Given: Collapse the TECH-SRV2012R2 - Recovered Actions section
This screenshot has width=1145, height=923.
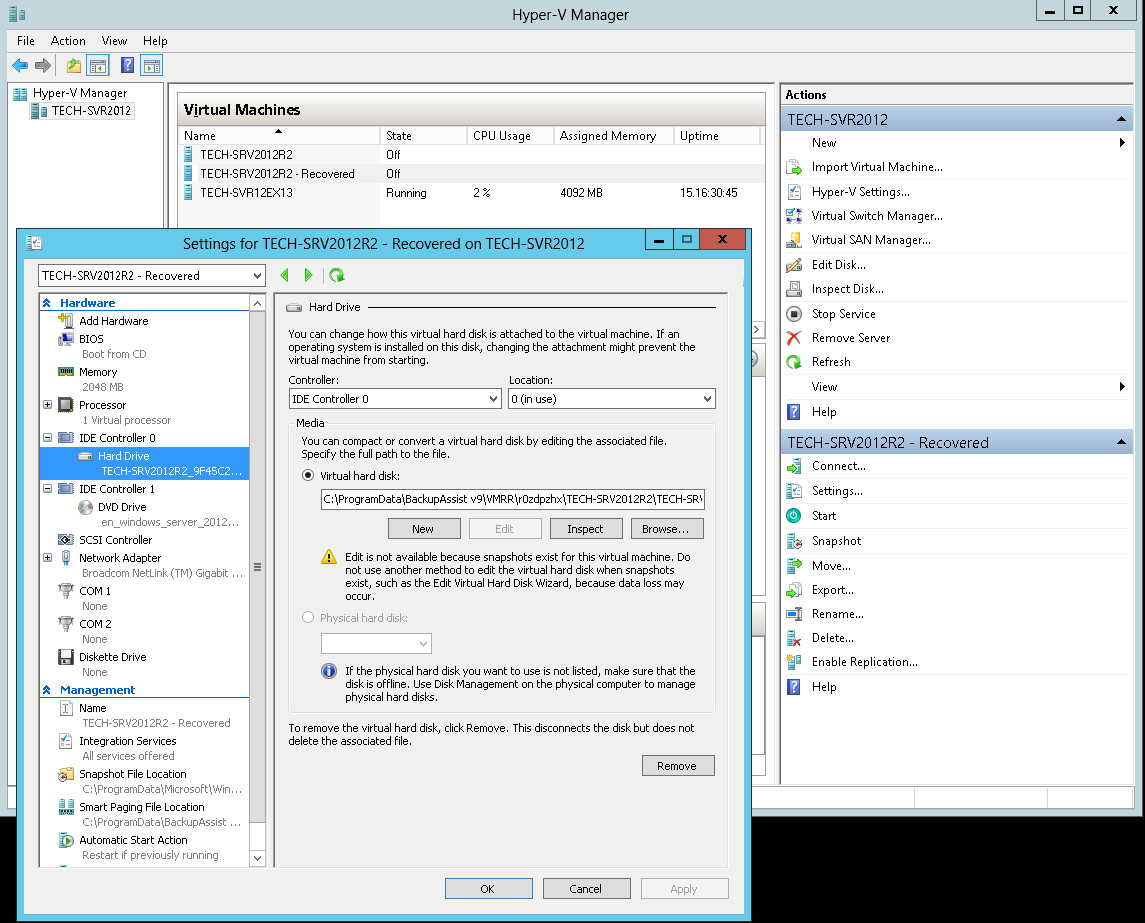Looking at the screenshot, I should pyautogui.click(x=1121, y=443).
